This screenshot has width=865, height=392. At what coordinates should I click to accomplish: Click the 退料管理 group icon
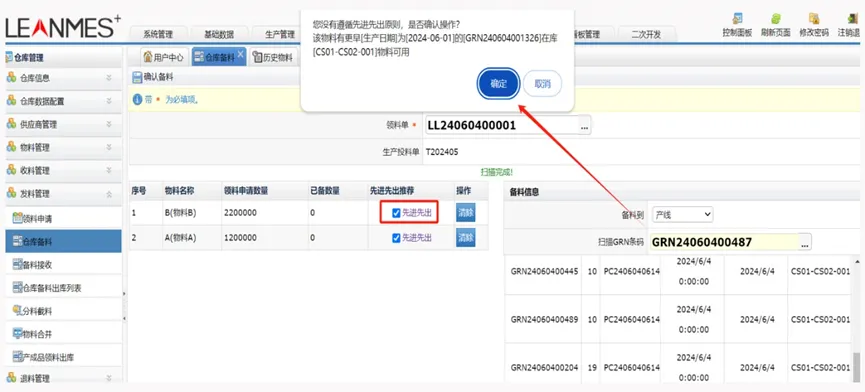click(11, 378)
